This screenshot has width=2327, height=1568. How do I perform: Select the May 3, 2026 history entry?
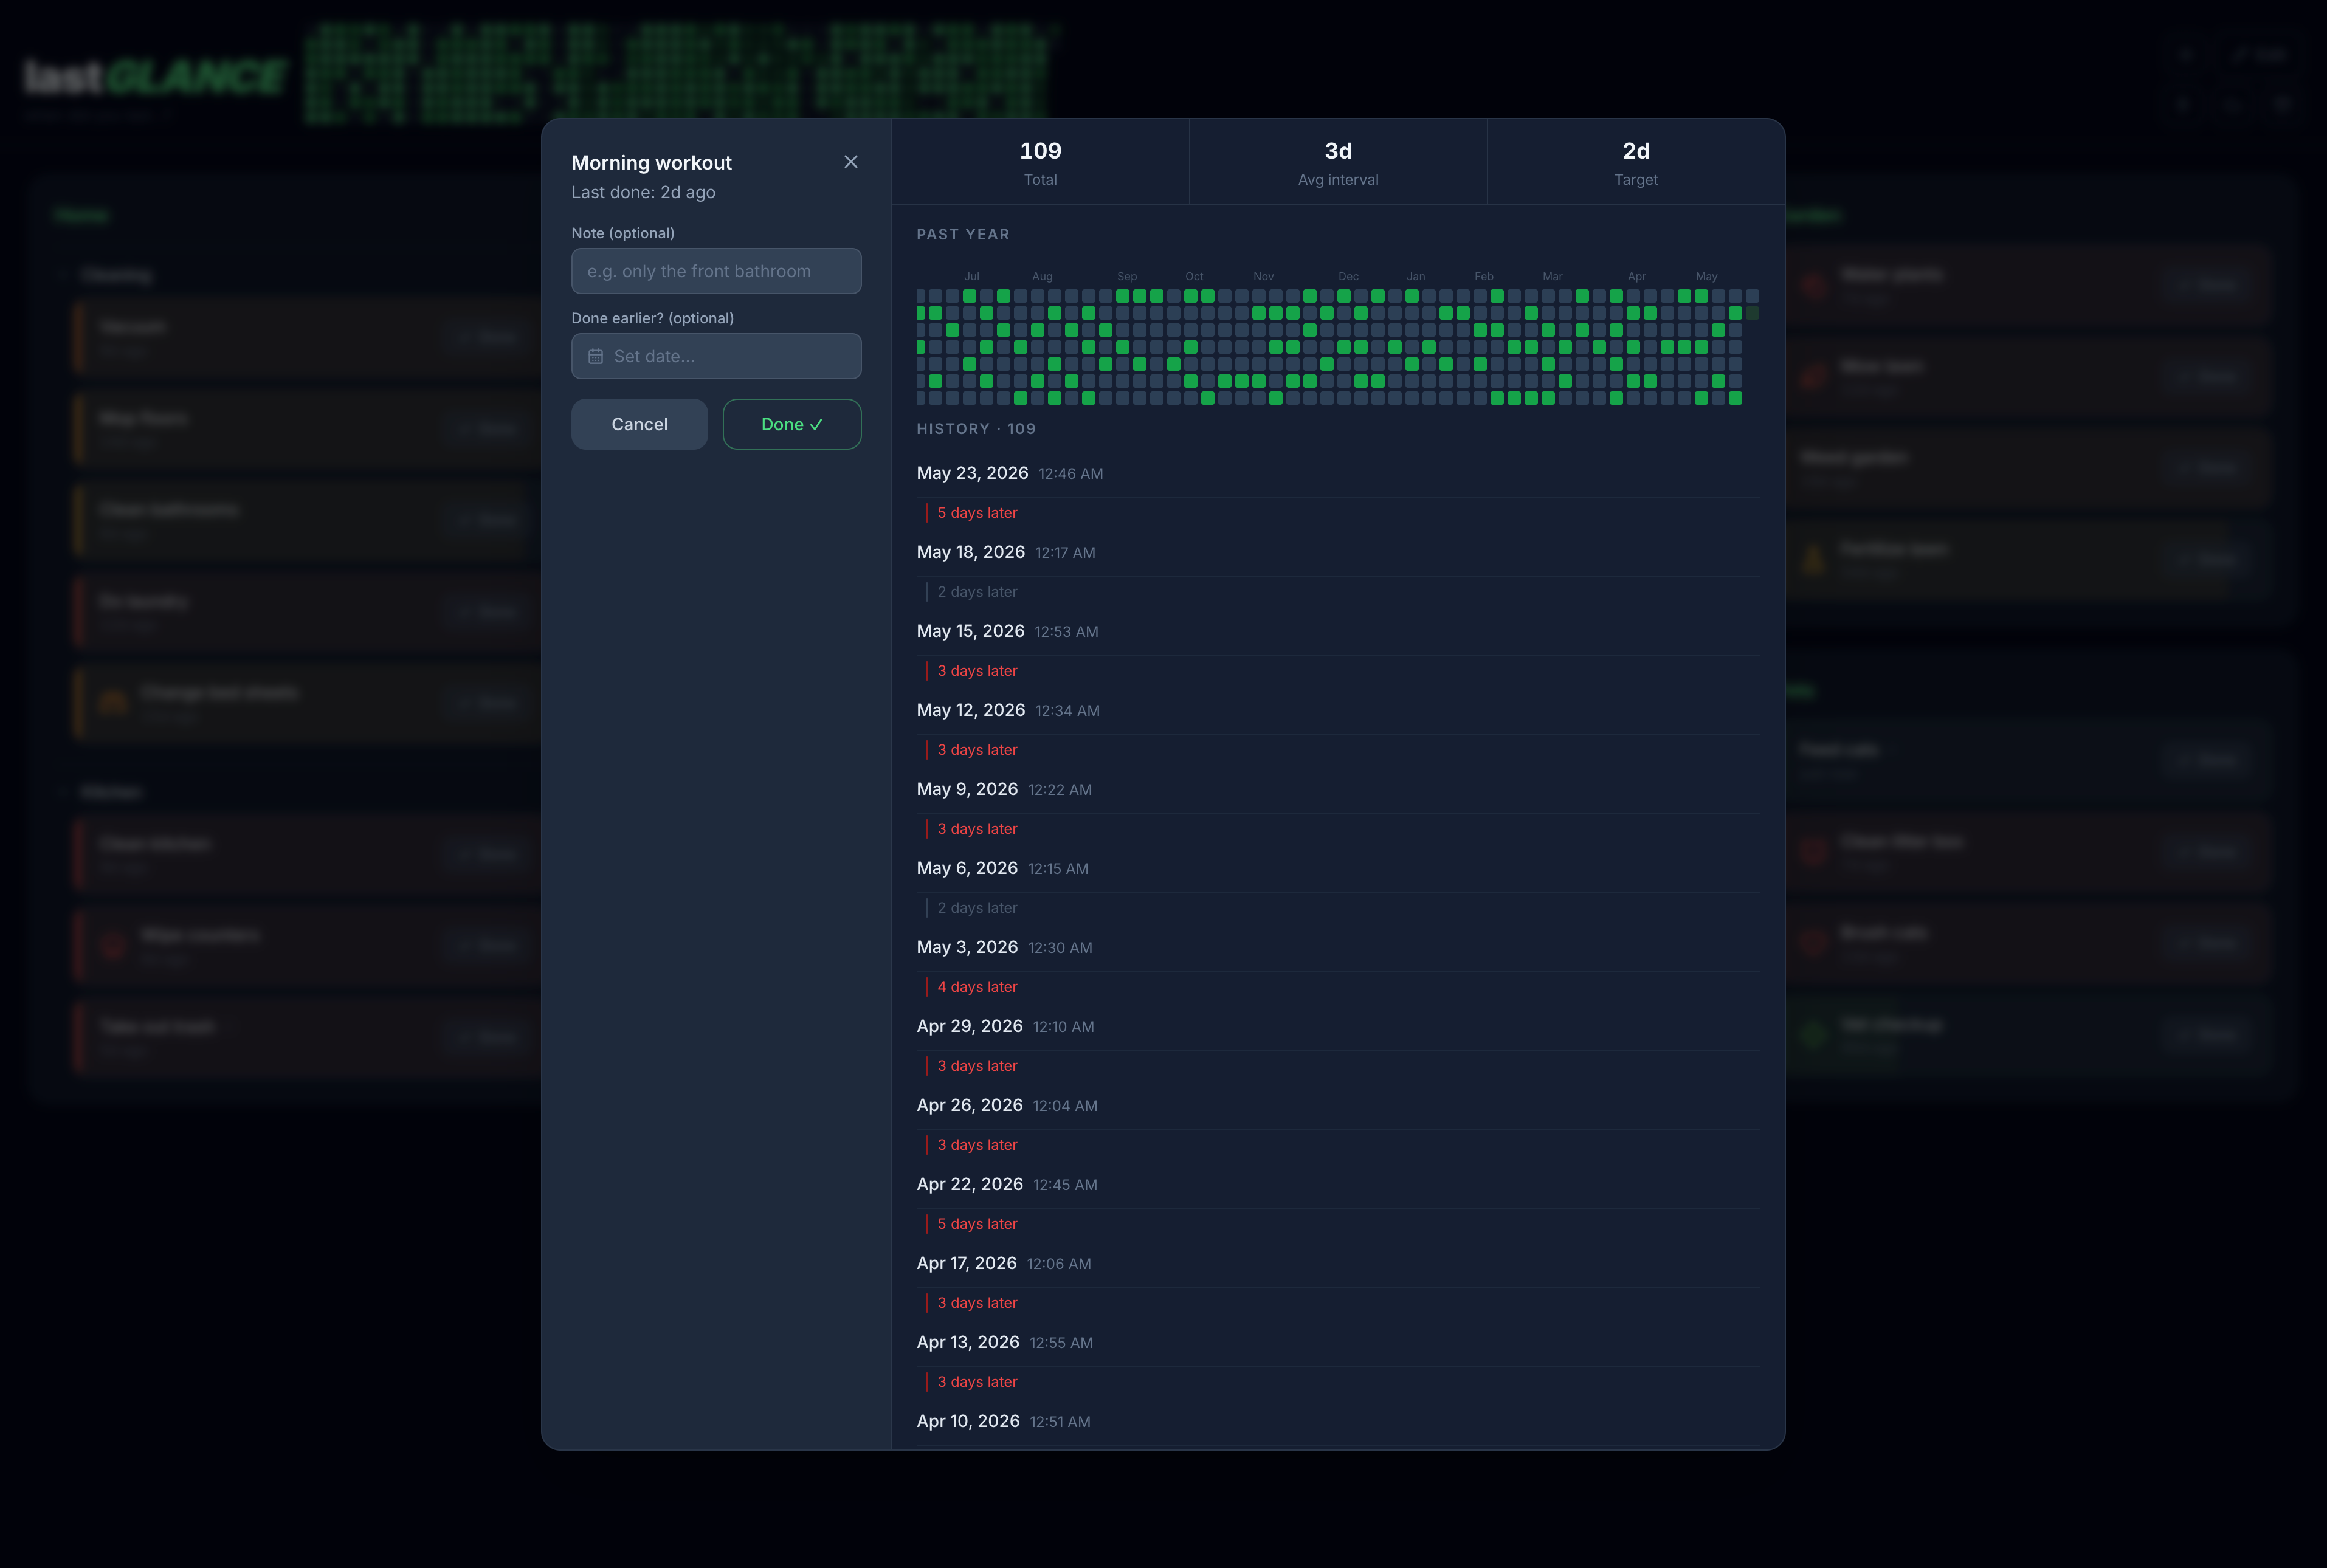[x=1338, y=947]
